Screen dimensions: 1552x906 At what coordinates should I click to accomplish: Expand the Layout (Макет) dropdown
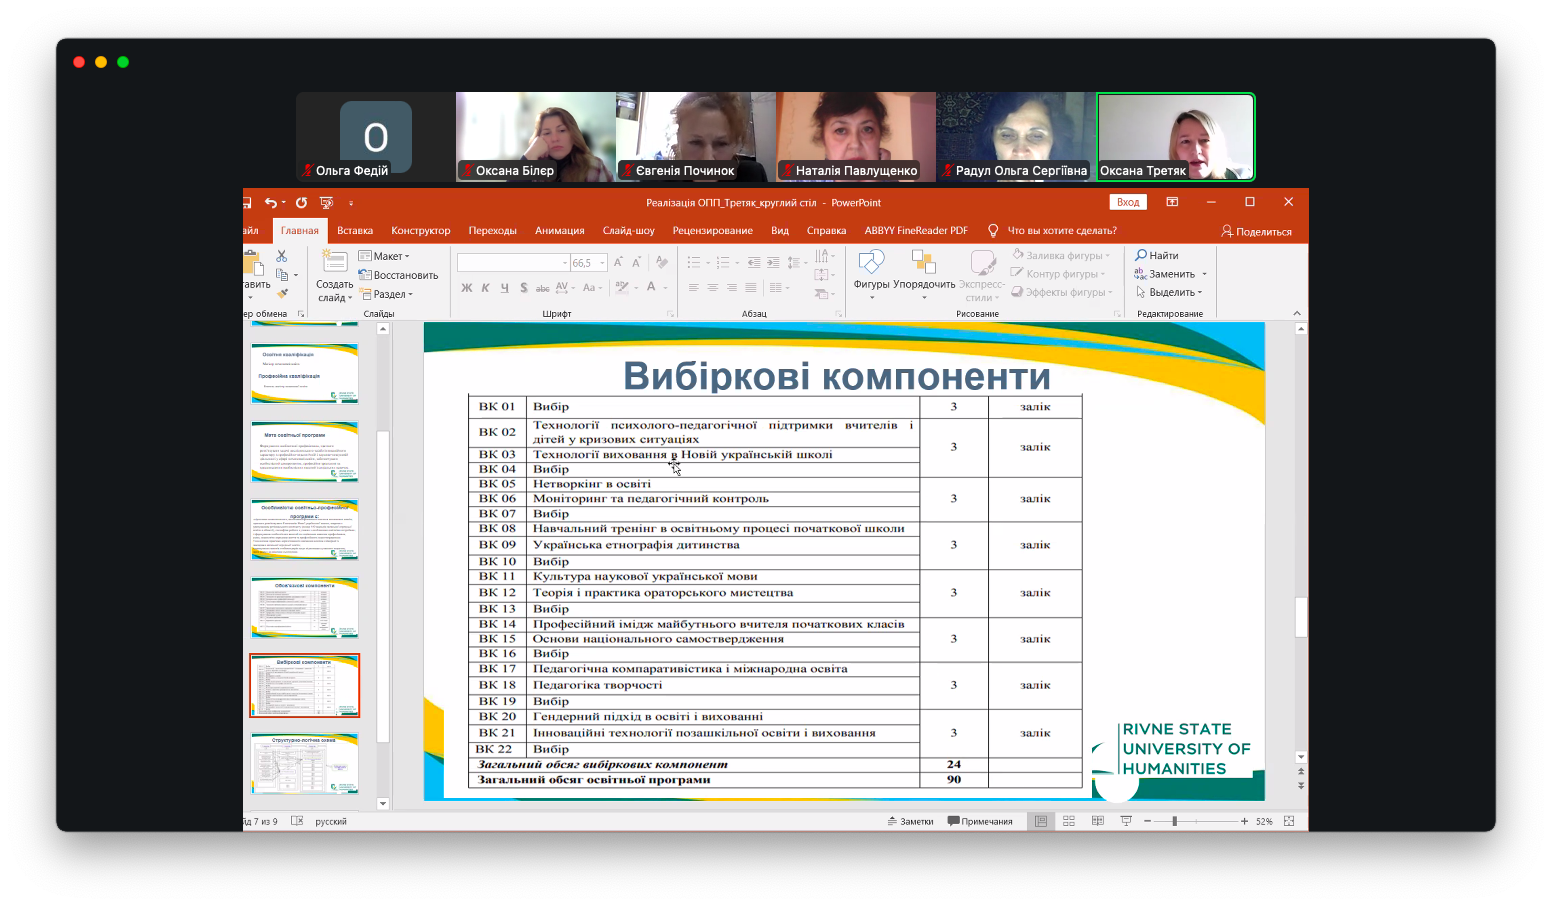(x=385, y=256)
